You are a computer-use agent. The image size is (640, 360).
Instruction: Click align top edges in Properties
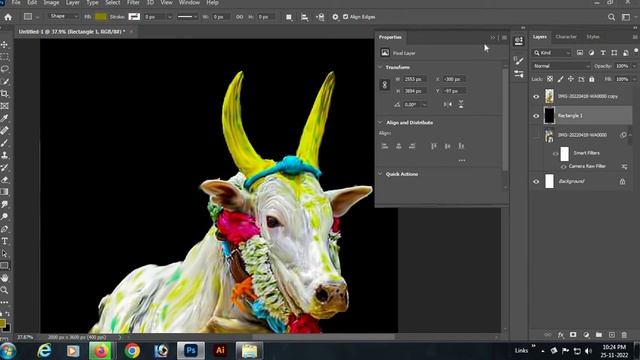click(x=434, y=146)
